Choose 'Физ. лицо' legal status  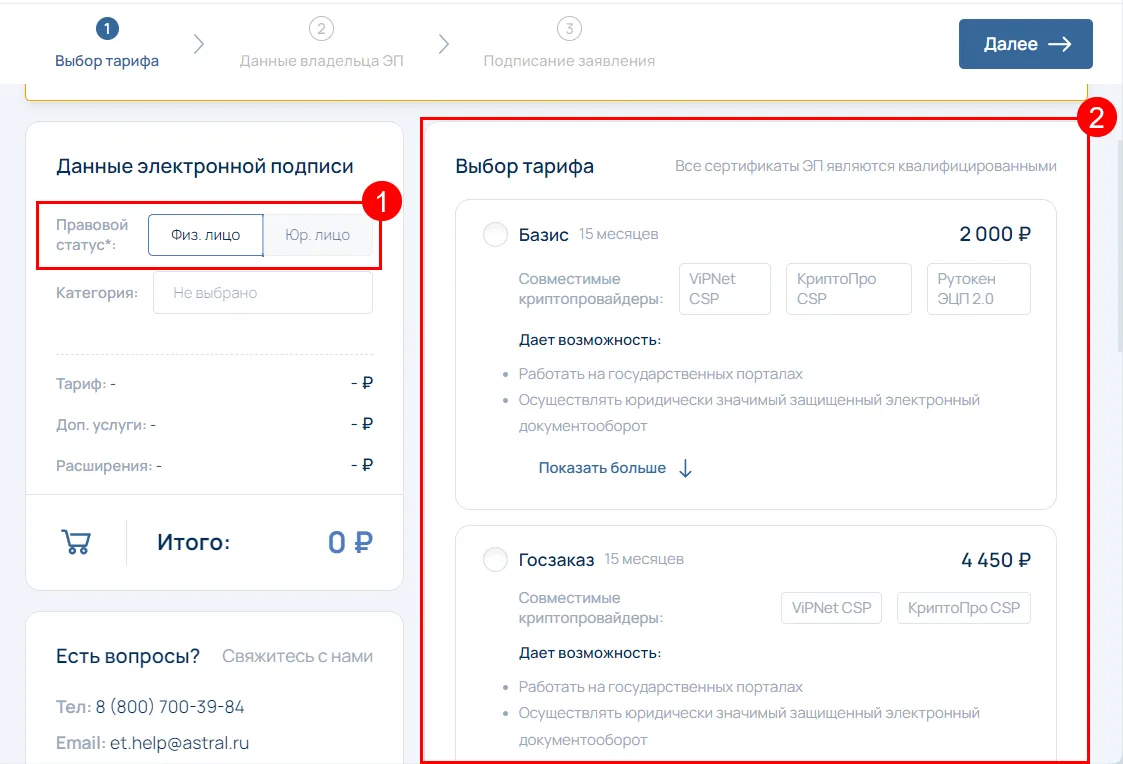[206, 236]
